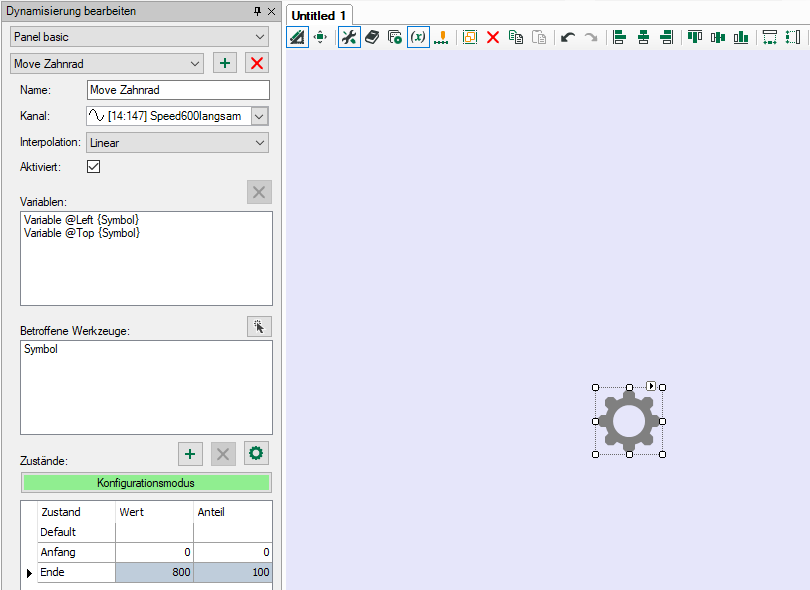The height and width of the screenshot is (590, 810).
Task: Close the Dynamisierung bearbeiten panel
Action: (272, 11)
